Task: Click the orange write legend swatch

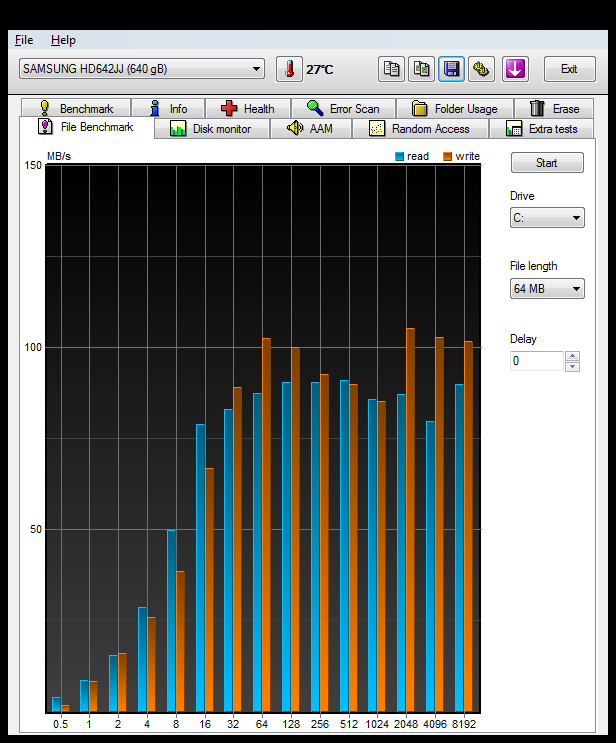Action: [447, 156]
